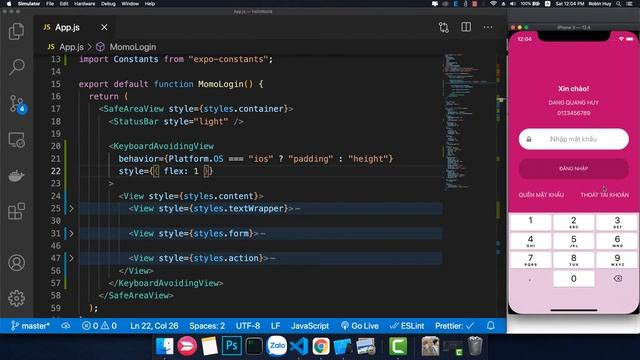Open Google Chrome from the Dock
Screen dimensions: 640x360
tap(321, 346)
